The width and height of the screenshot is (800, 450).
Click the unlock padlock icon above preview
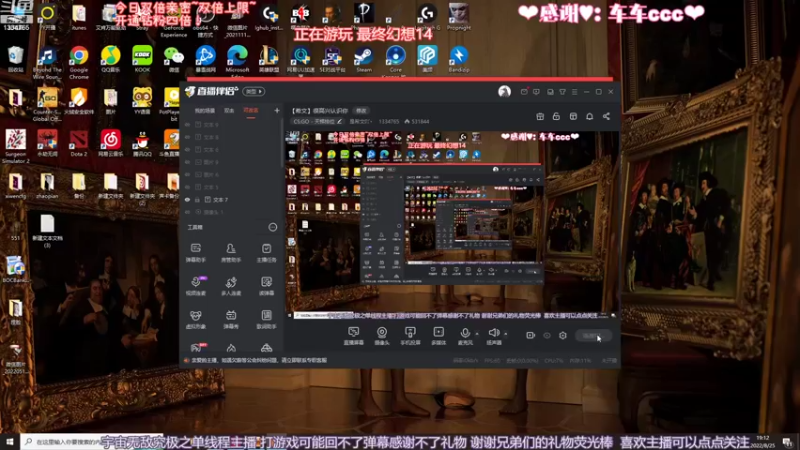click(x=556, y=116)
